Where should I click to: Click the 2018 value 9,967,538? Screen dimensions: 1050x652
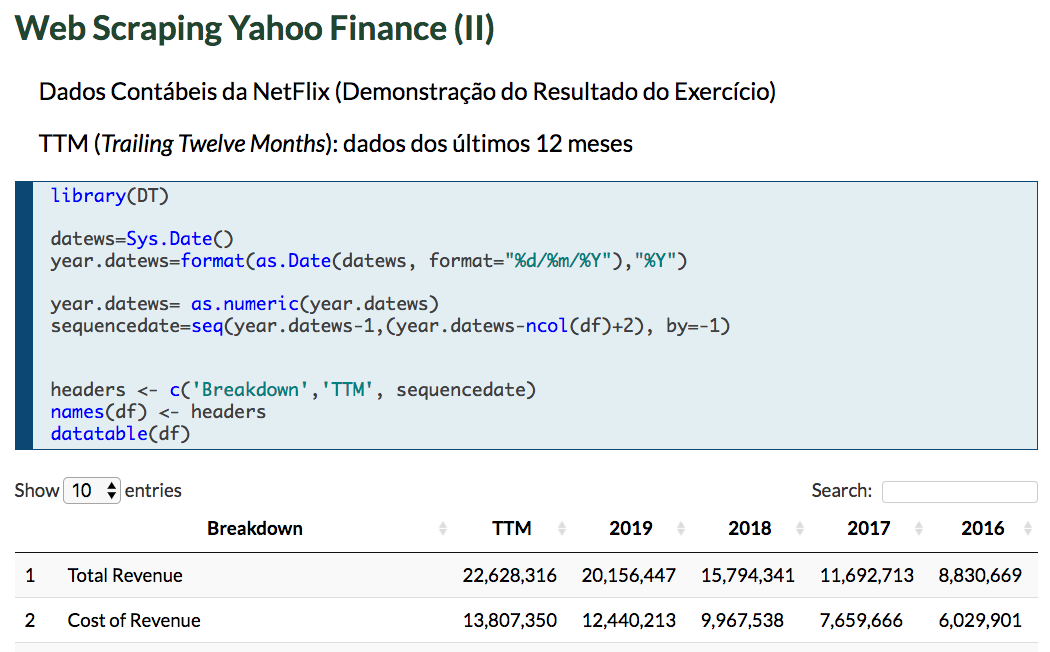(x=743, y=621)
